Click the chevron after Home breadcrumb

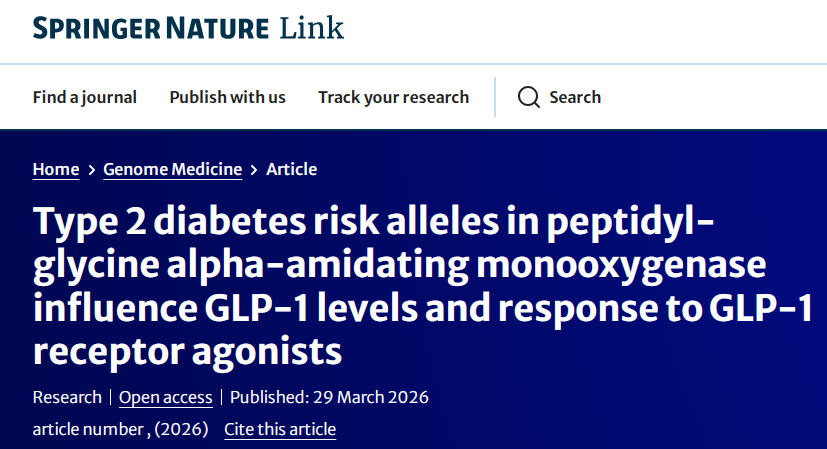coord(91,170)
